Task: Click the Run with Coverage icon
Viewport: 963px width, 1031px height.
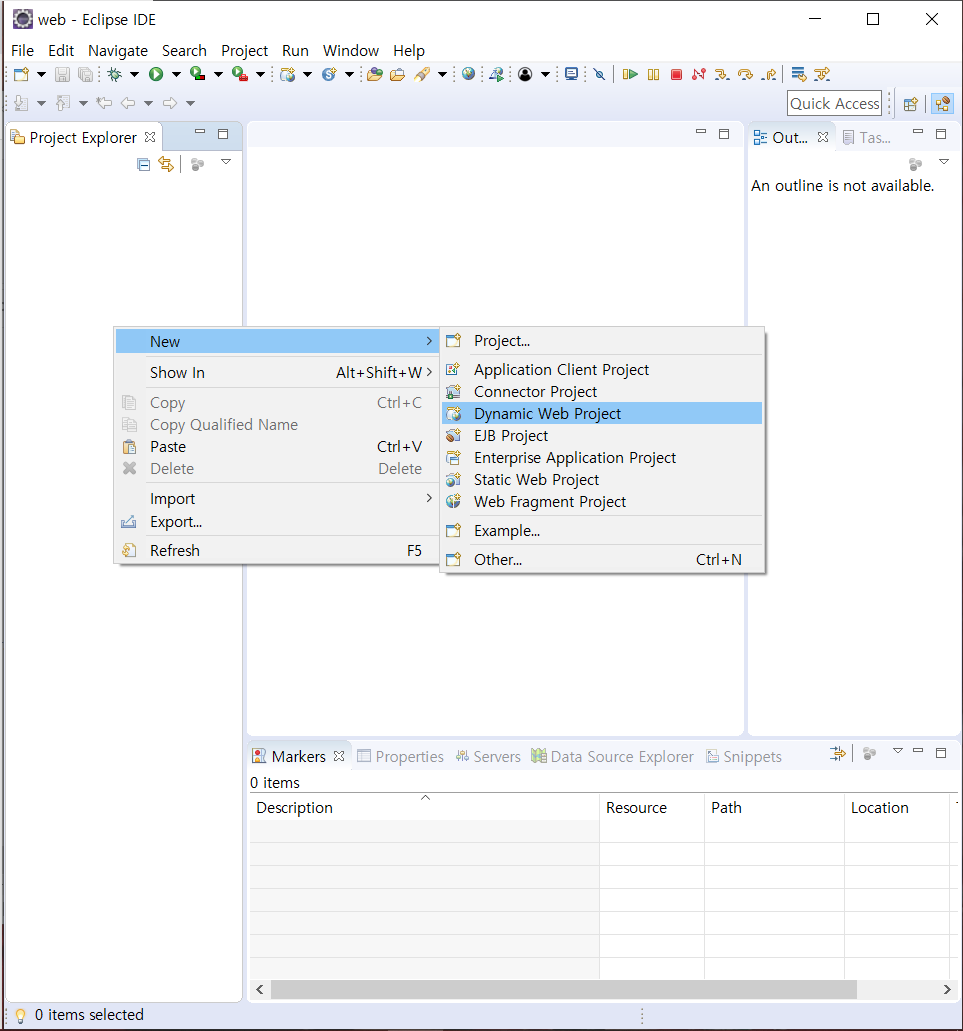Action: point(197,74)
